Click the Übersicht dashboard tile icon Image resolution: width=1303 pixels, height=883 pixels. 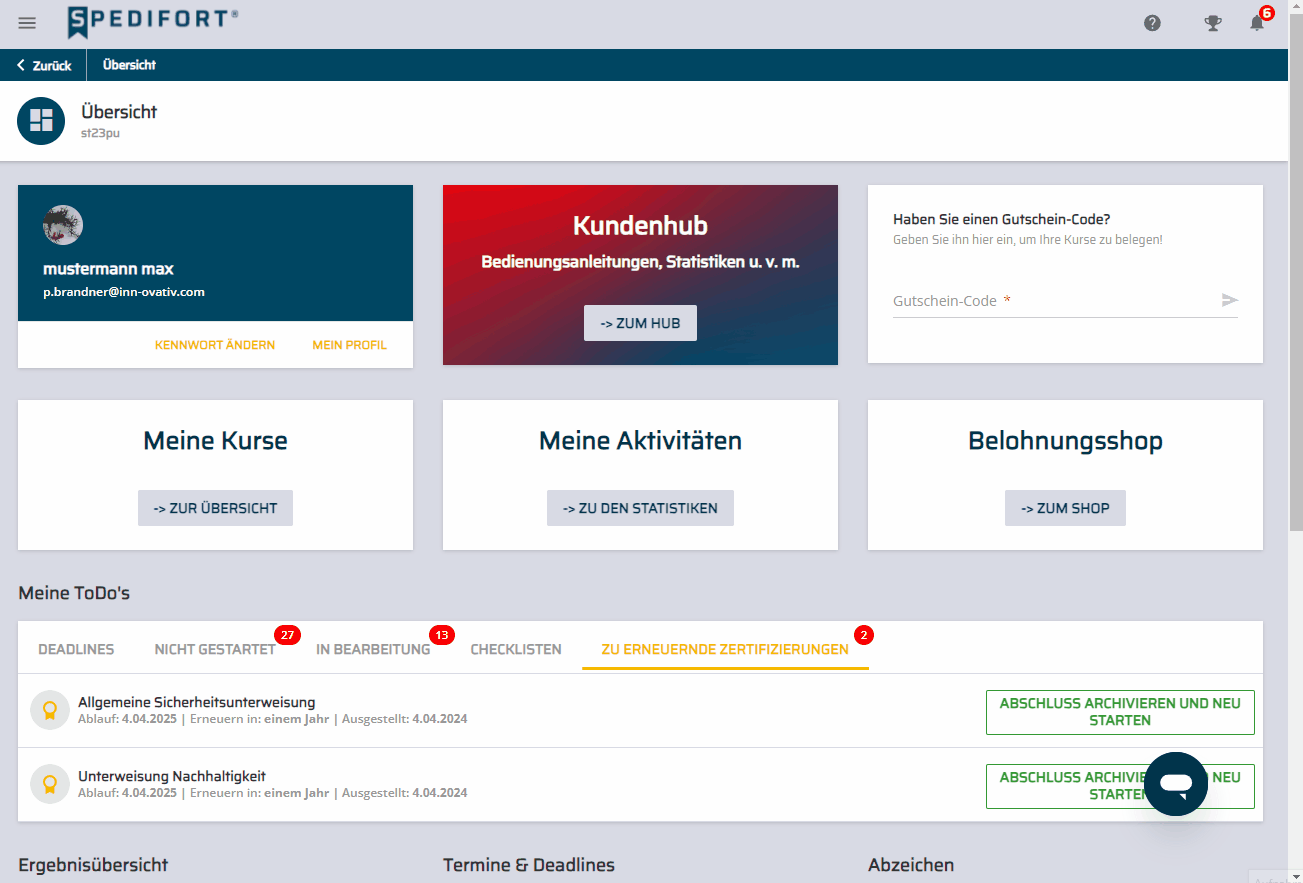click(x=41, y=121)
